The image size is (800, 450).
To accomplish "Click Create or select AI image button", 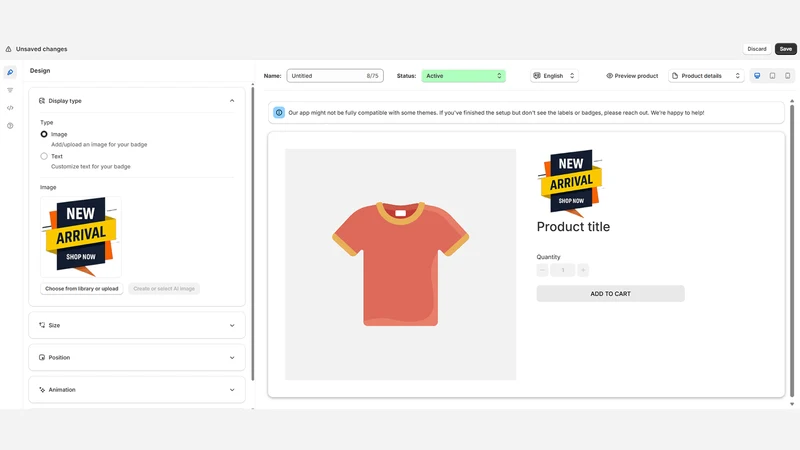I will click(x=164, y=288).
